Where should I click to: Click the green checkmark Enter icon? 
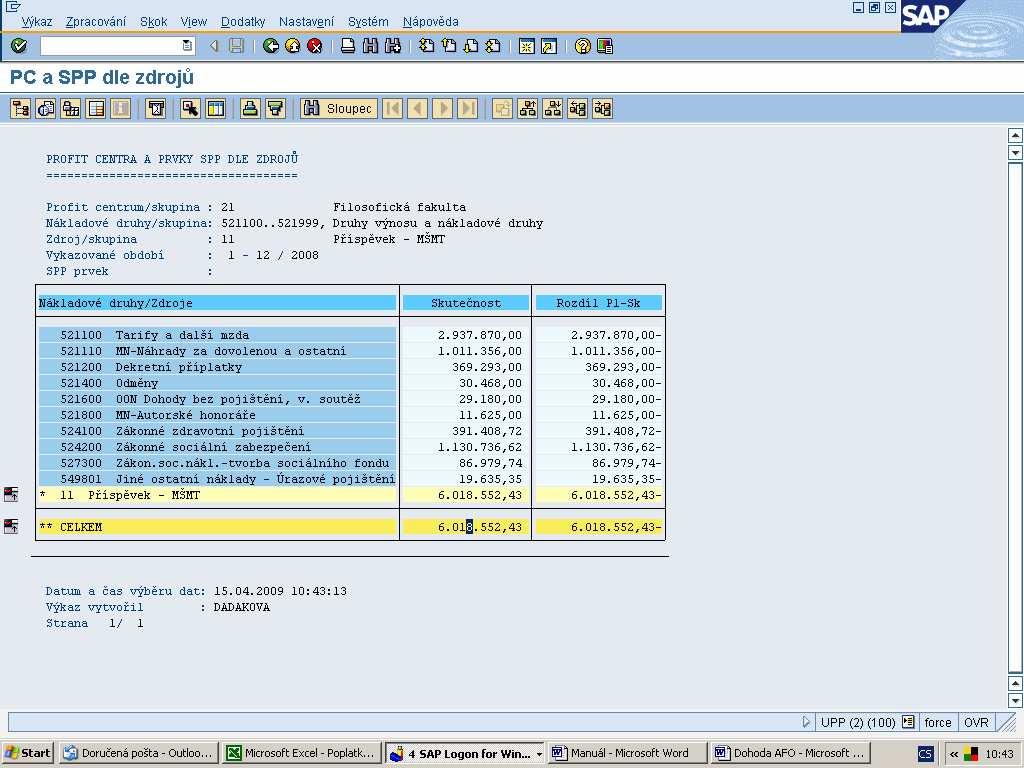point(19,46)
